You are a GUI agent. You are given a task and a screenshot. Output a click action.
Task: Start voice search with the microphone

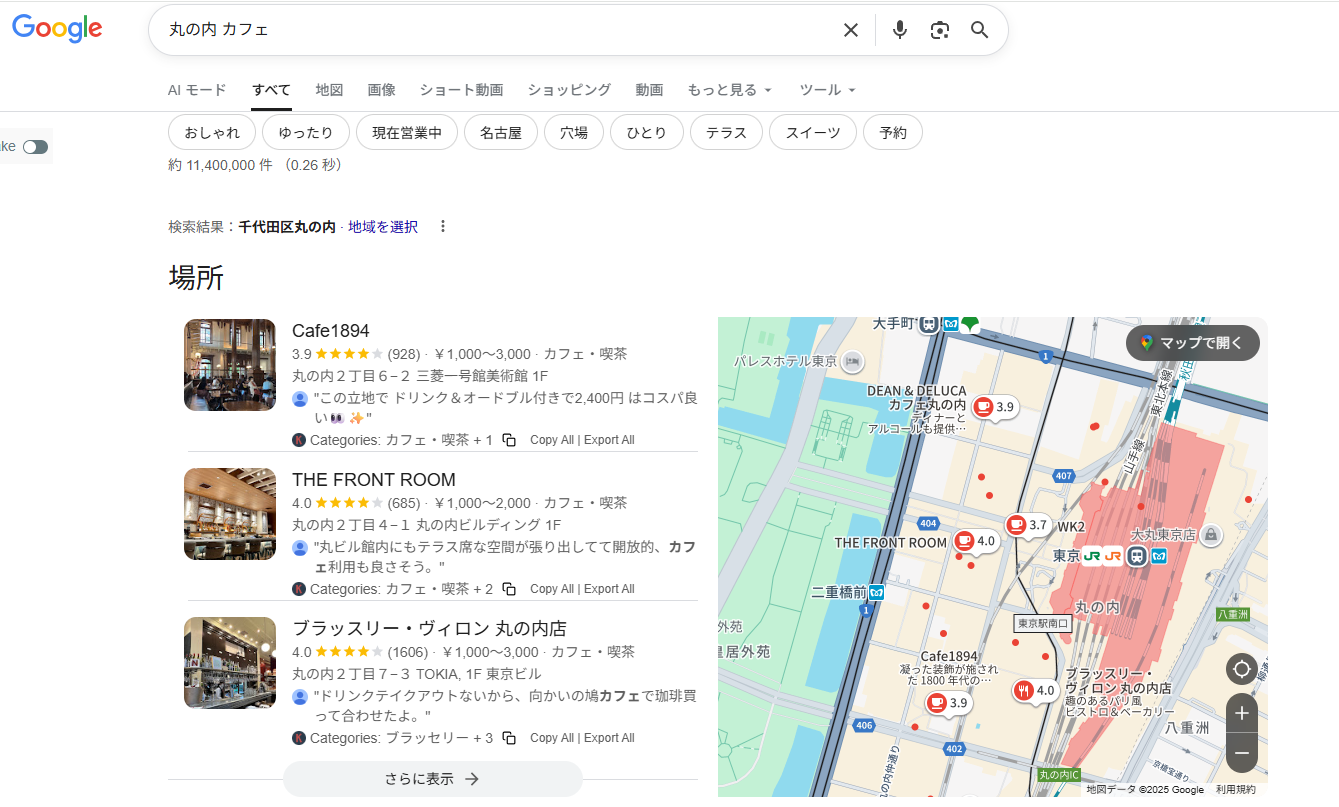899,30
